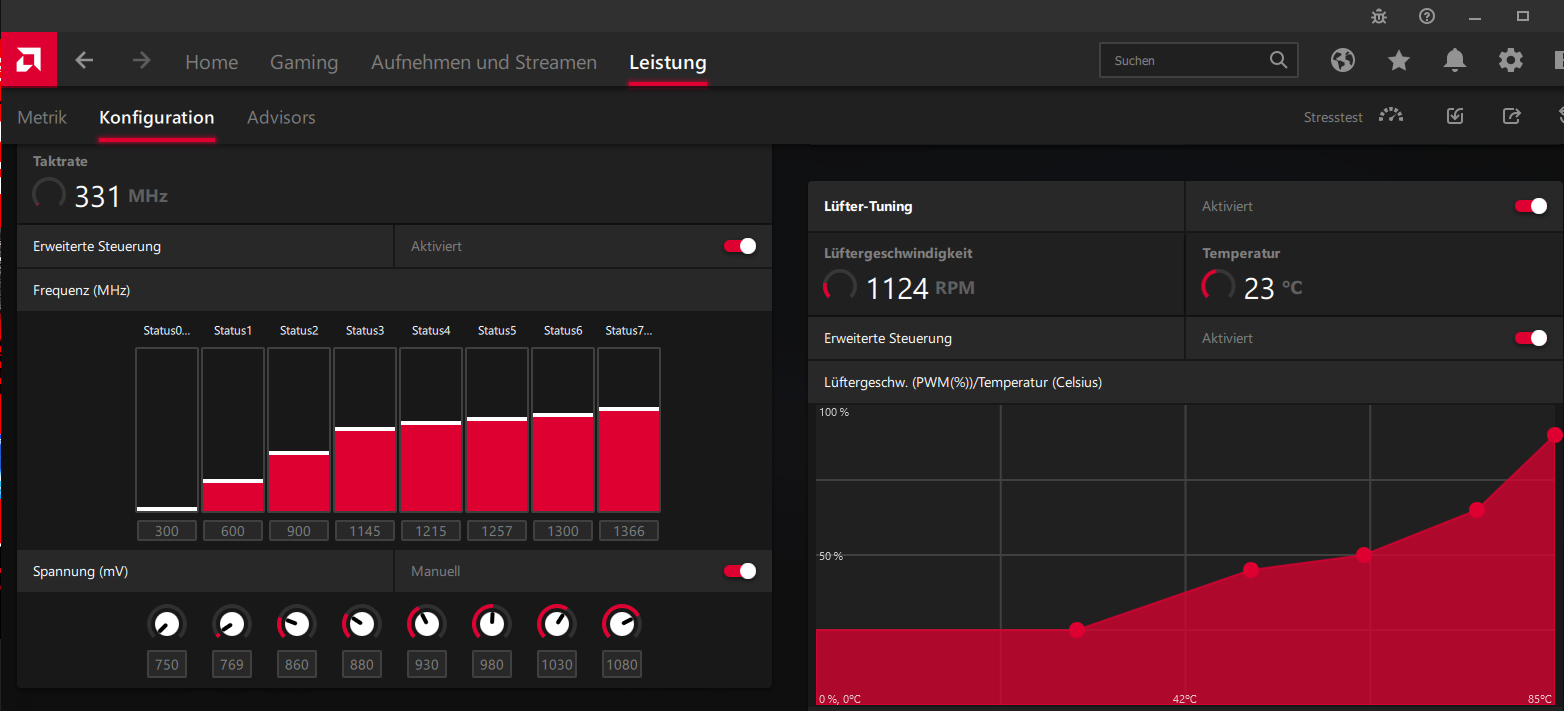Click the 880 mV voltage field
This screenshot has width=1564, height=711.
pyautogui.click(x=362, y=664)
